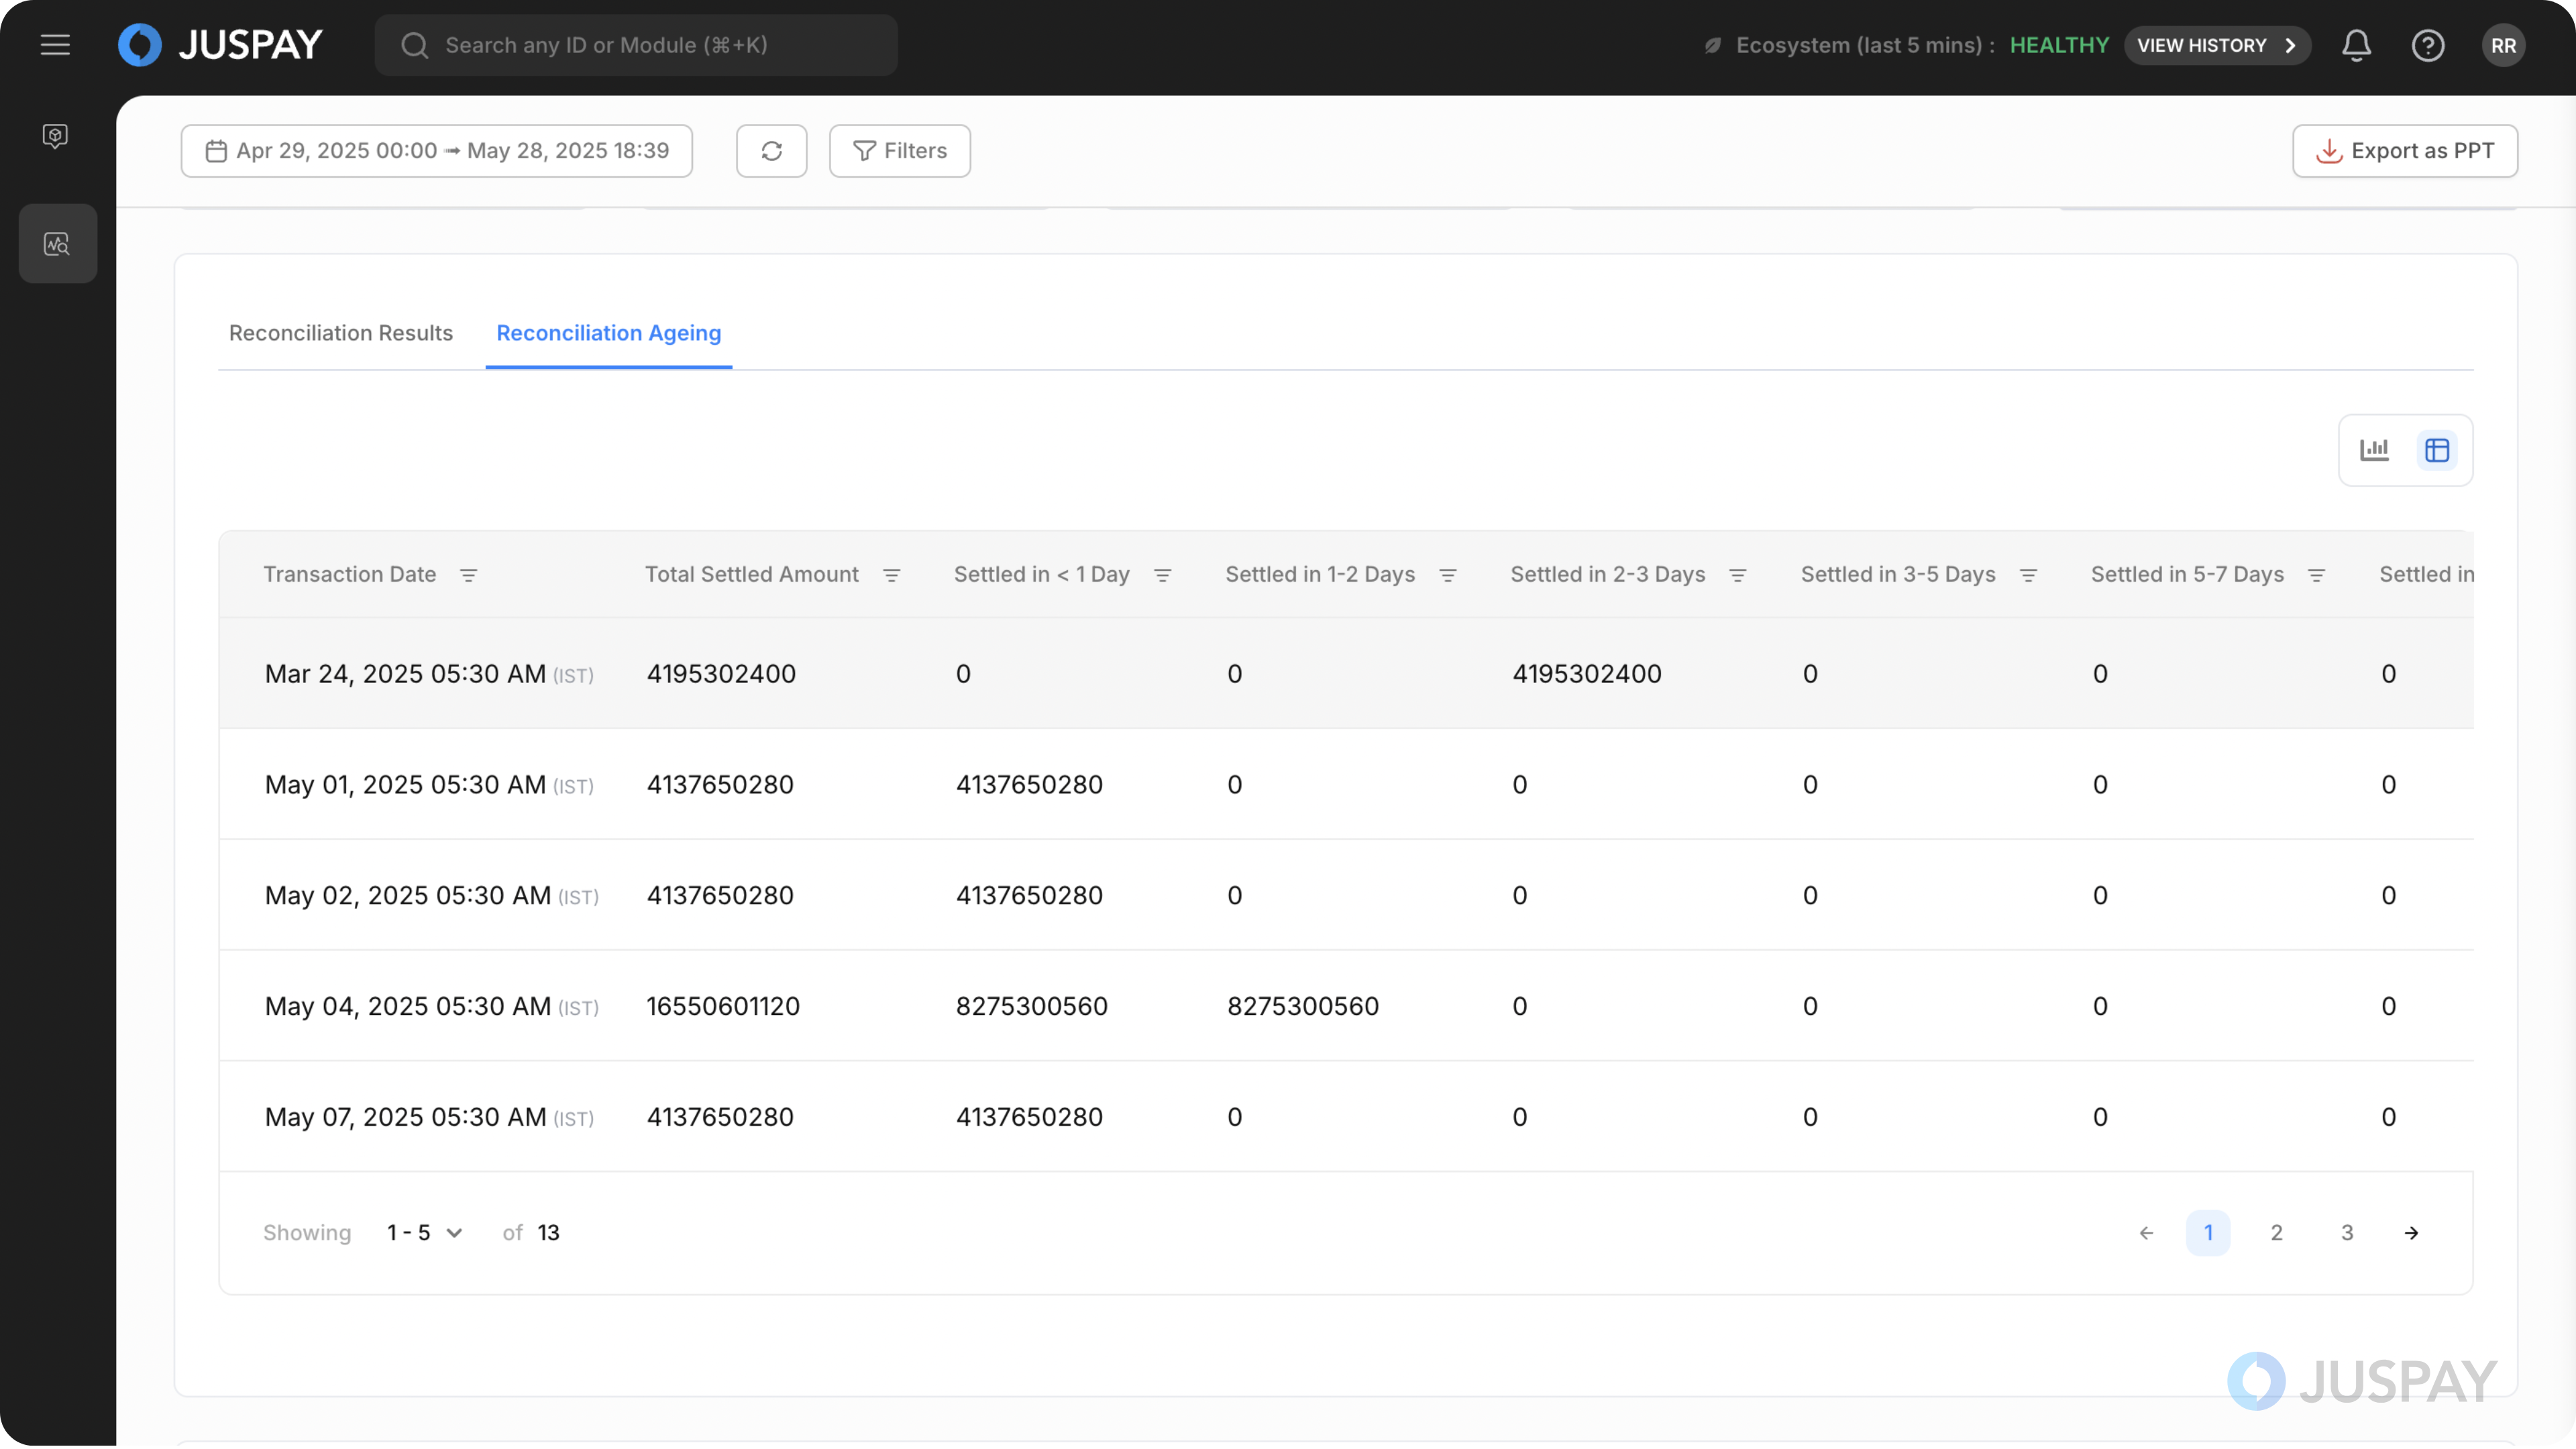
Task: Select the Reconciliation Ageing tab
Action: pos(608,333)
